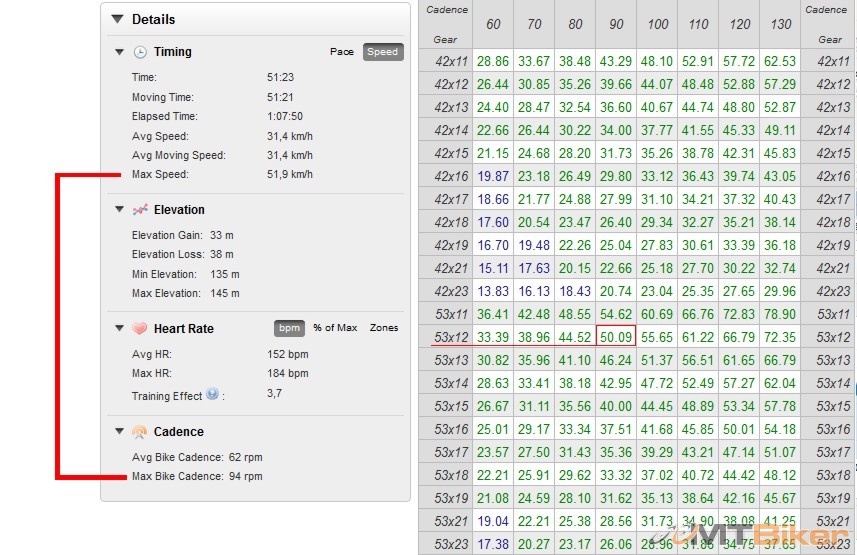Click the highlighted 50.09 table cell
Screen dimensions: 857x555
click(x=615, y=337)
